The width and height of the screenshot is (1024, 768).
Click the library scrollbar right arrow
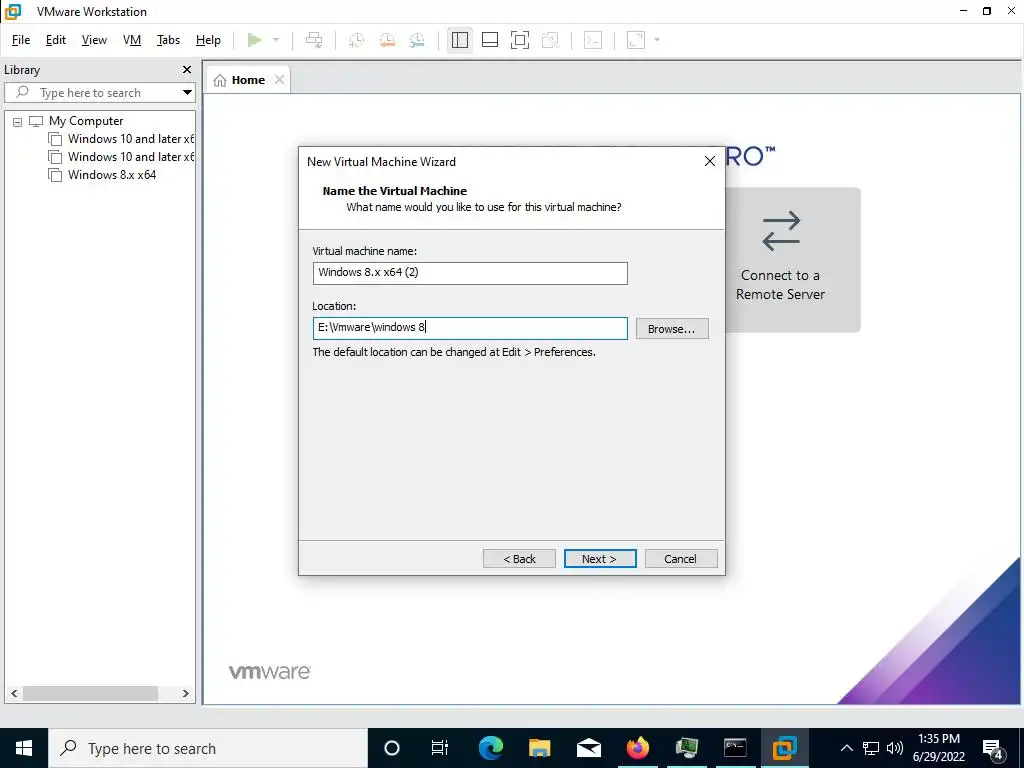coord(185,694)
